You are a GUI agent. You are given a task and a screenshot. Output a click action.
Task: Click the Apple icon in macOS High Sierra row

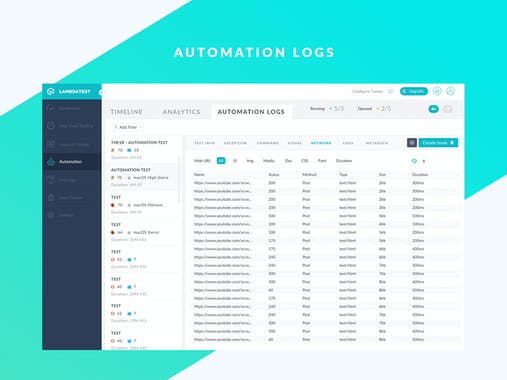click(129, 178)
